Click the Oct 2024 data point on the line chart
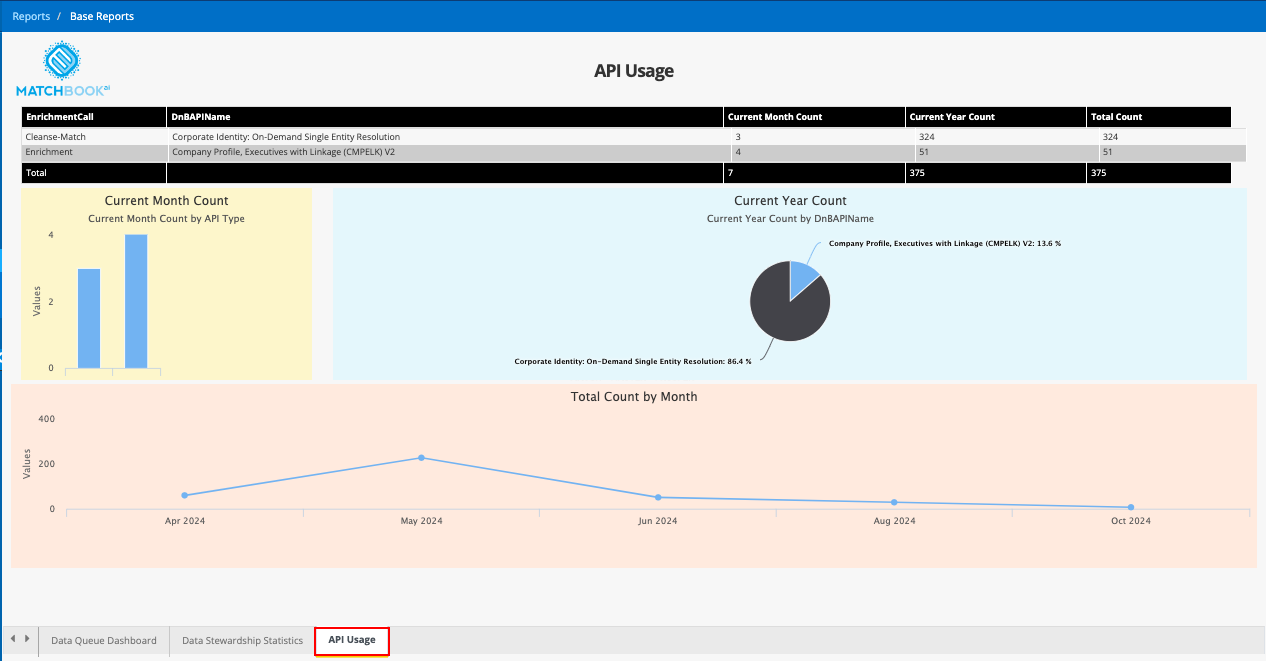1266x661 pixels. point(1131,507)
